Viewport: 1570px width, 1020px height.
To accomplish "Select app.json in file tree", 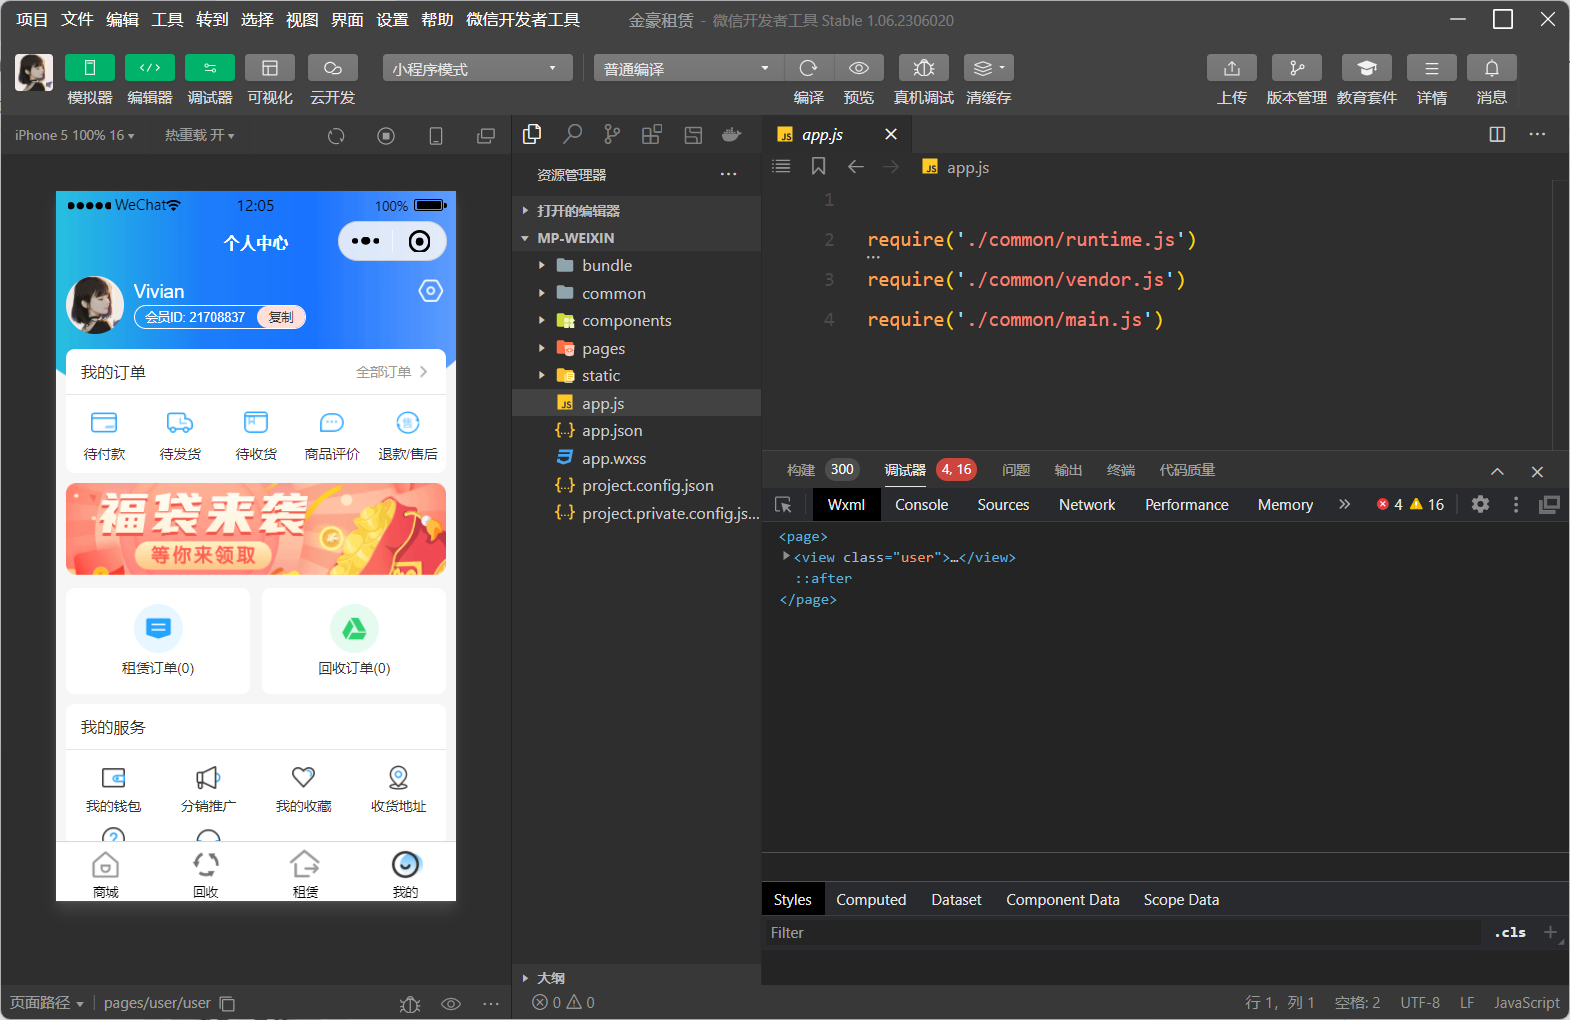I will (x=636, y=430).
